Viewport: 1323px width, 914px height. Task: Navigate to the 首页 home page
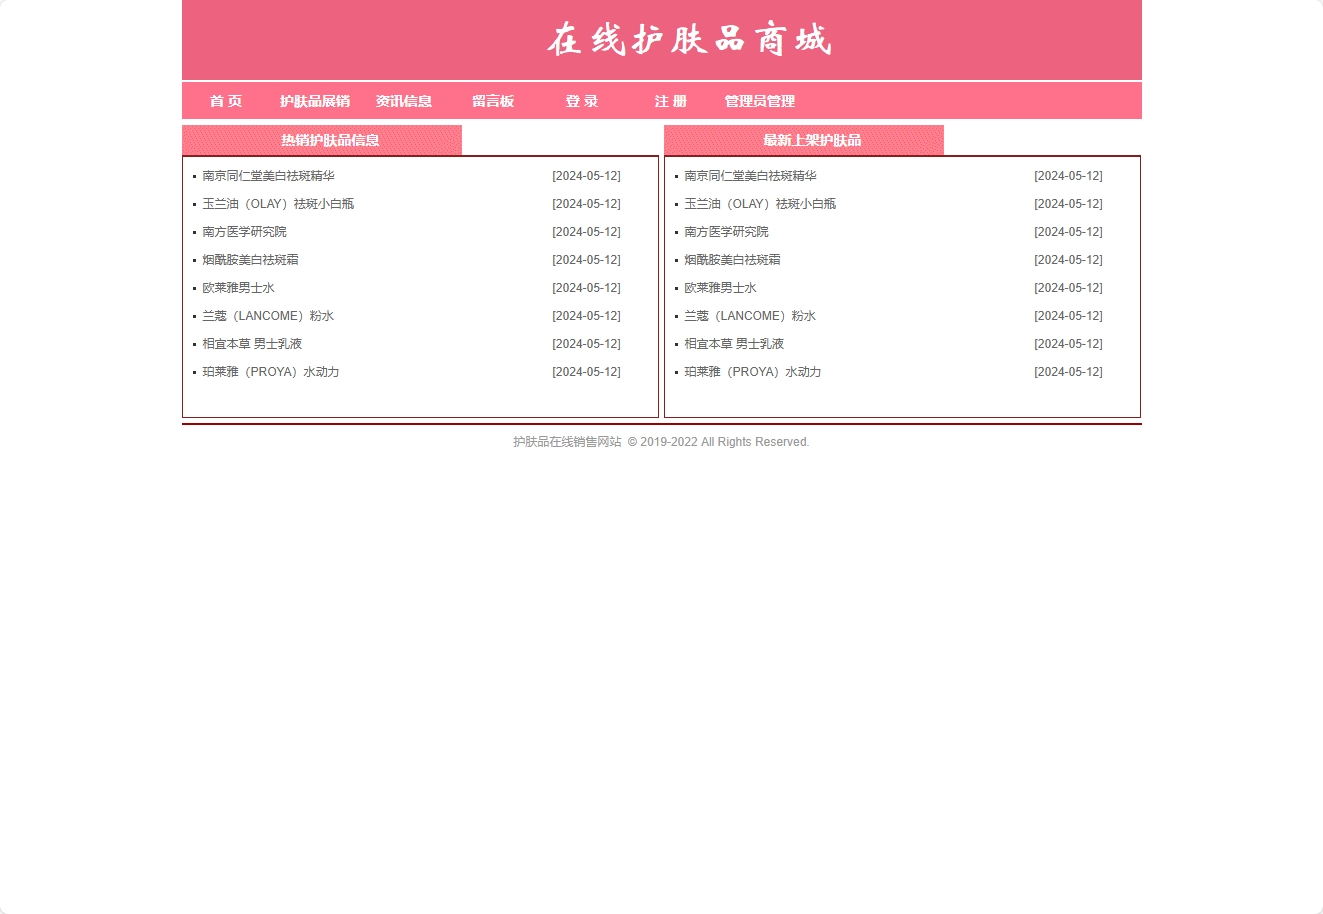coord(225,101)
